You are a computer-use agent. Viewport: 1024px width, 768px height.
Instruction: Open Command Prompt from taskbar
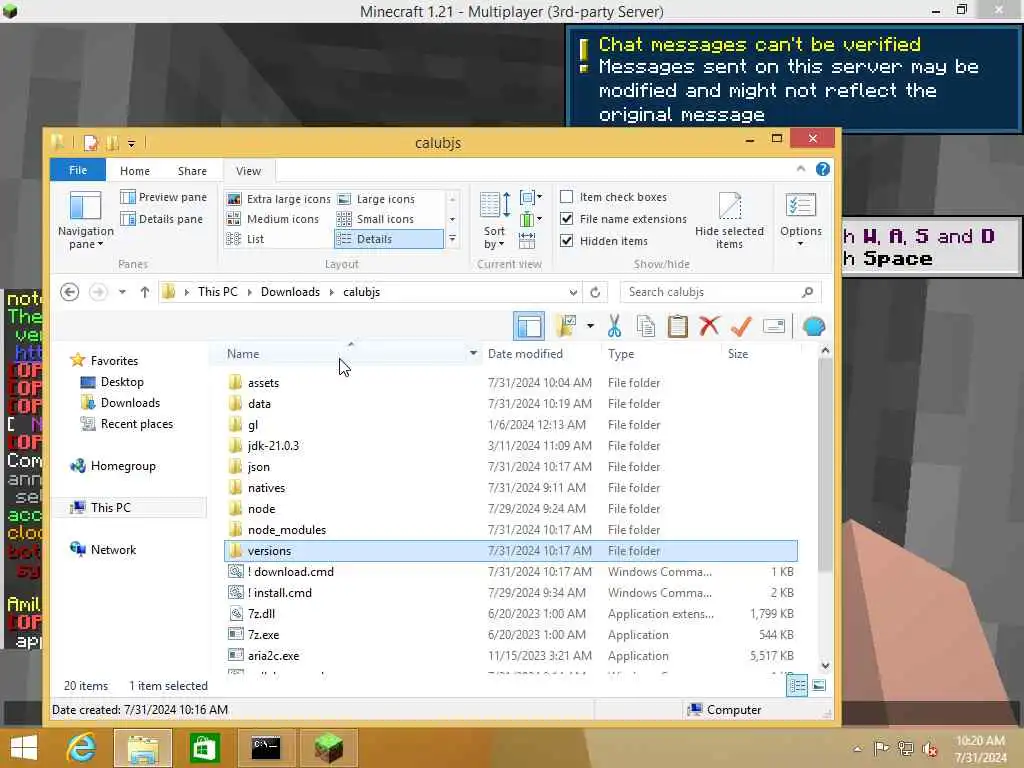click(x=266, y=748)
